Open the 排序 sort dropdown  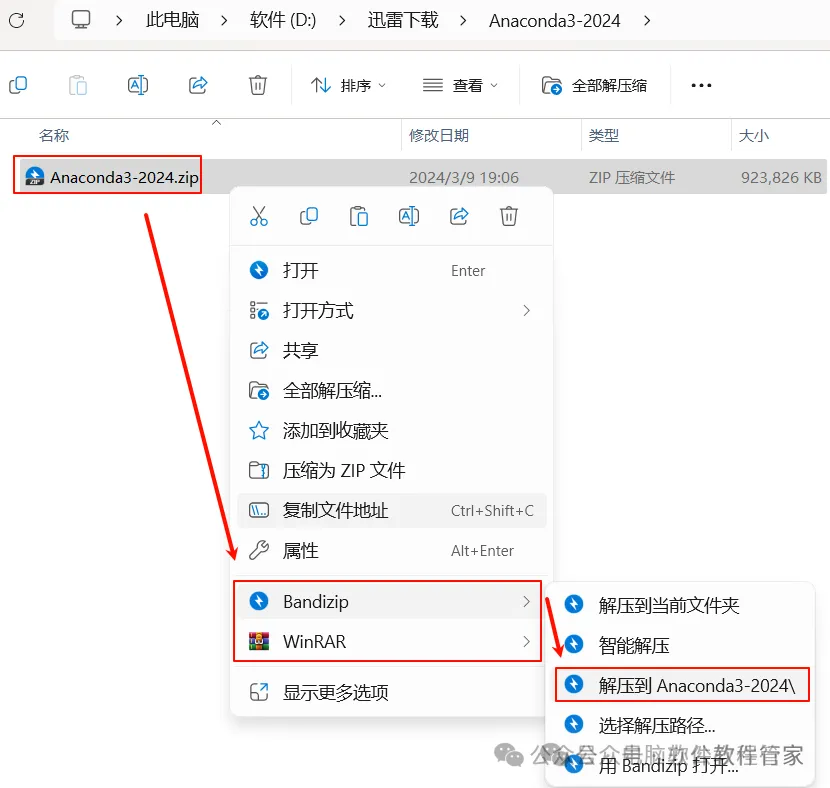348,85
